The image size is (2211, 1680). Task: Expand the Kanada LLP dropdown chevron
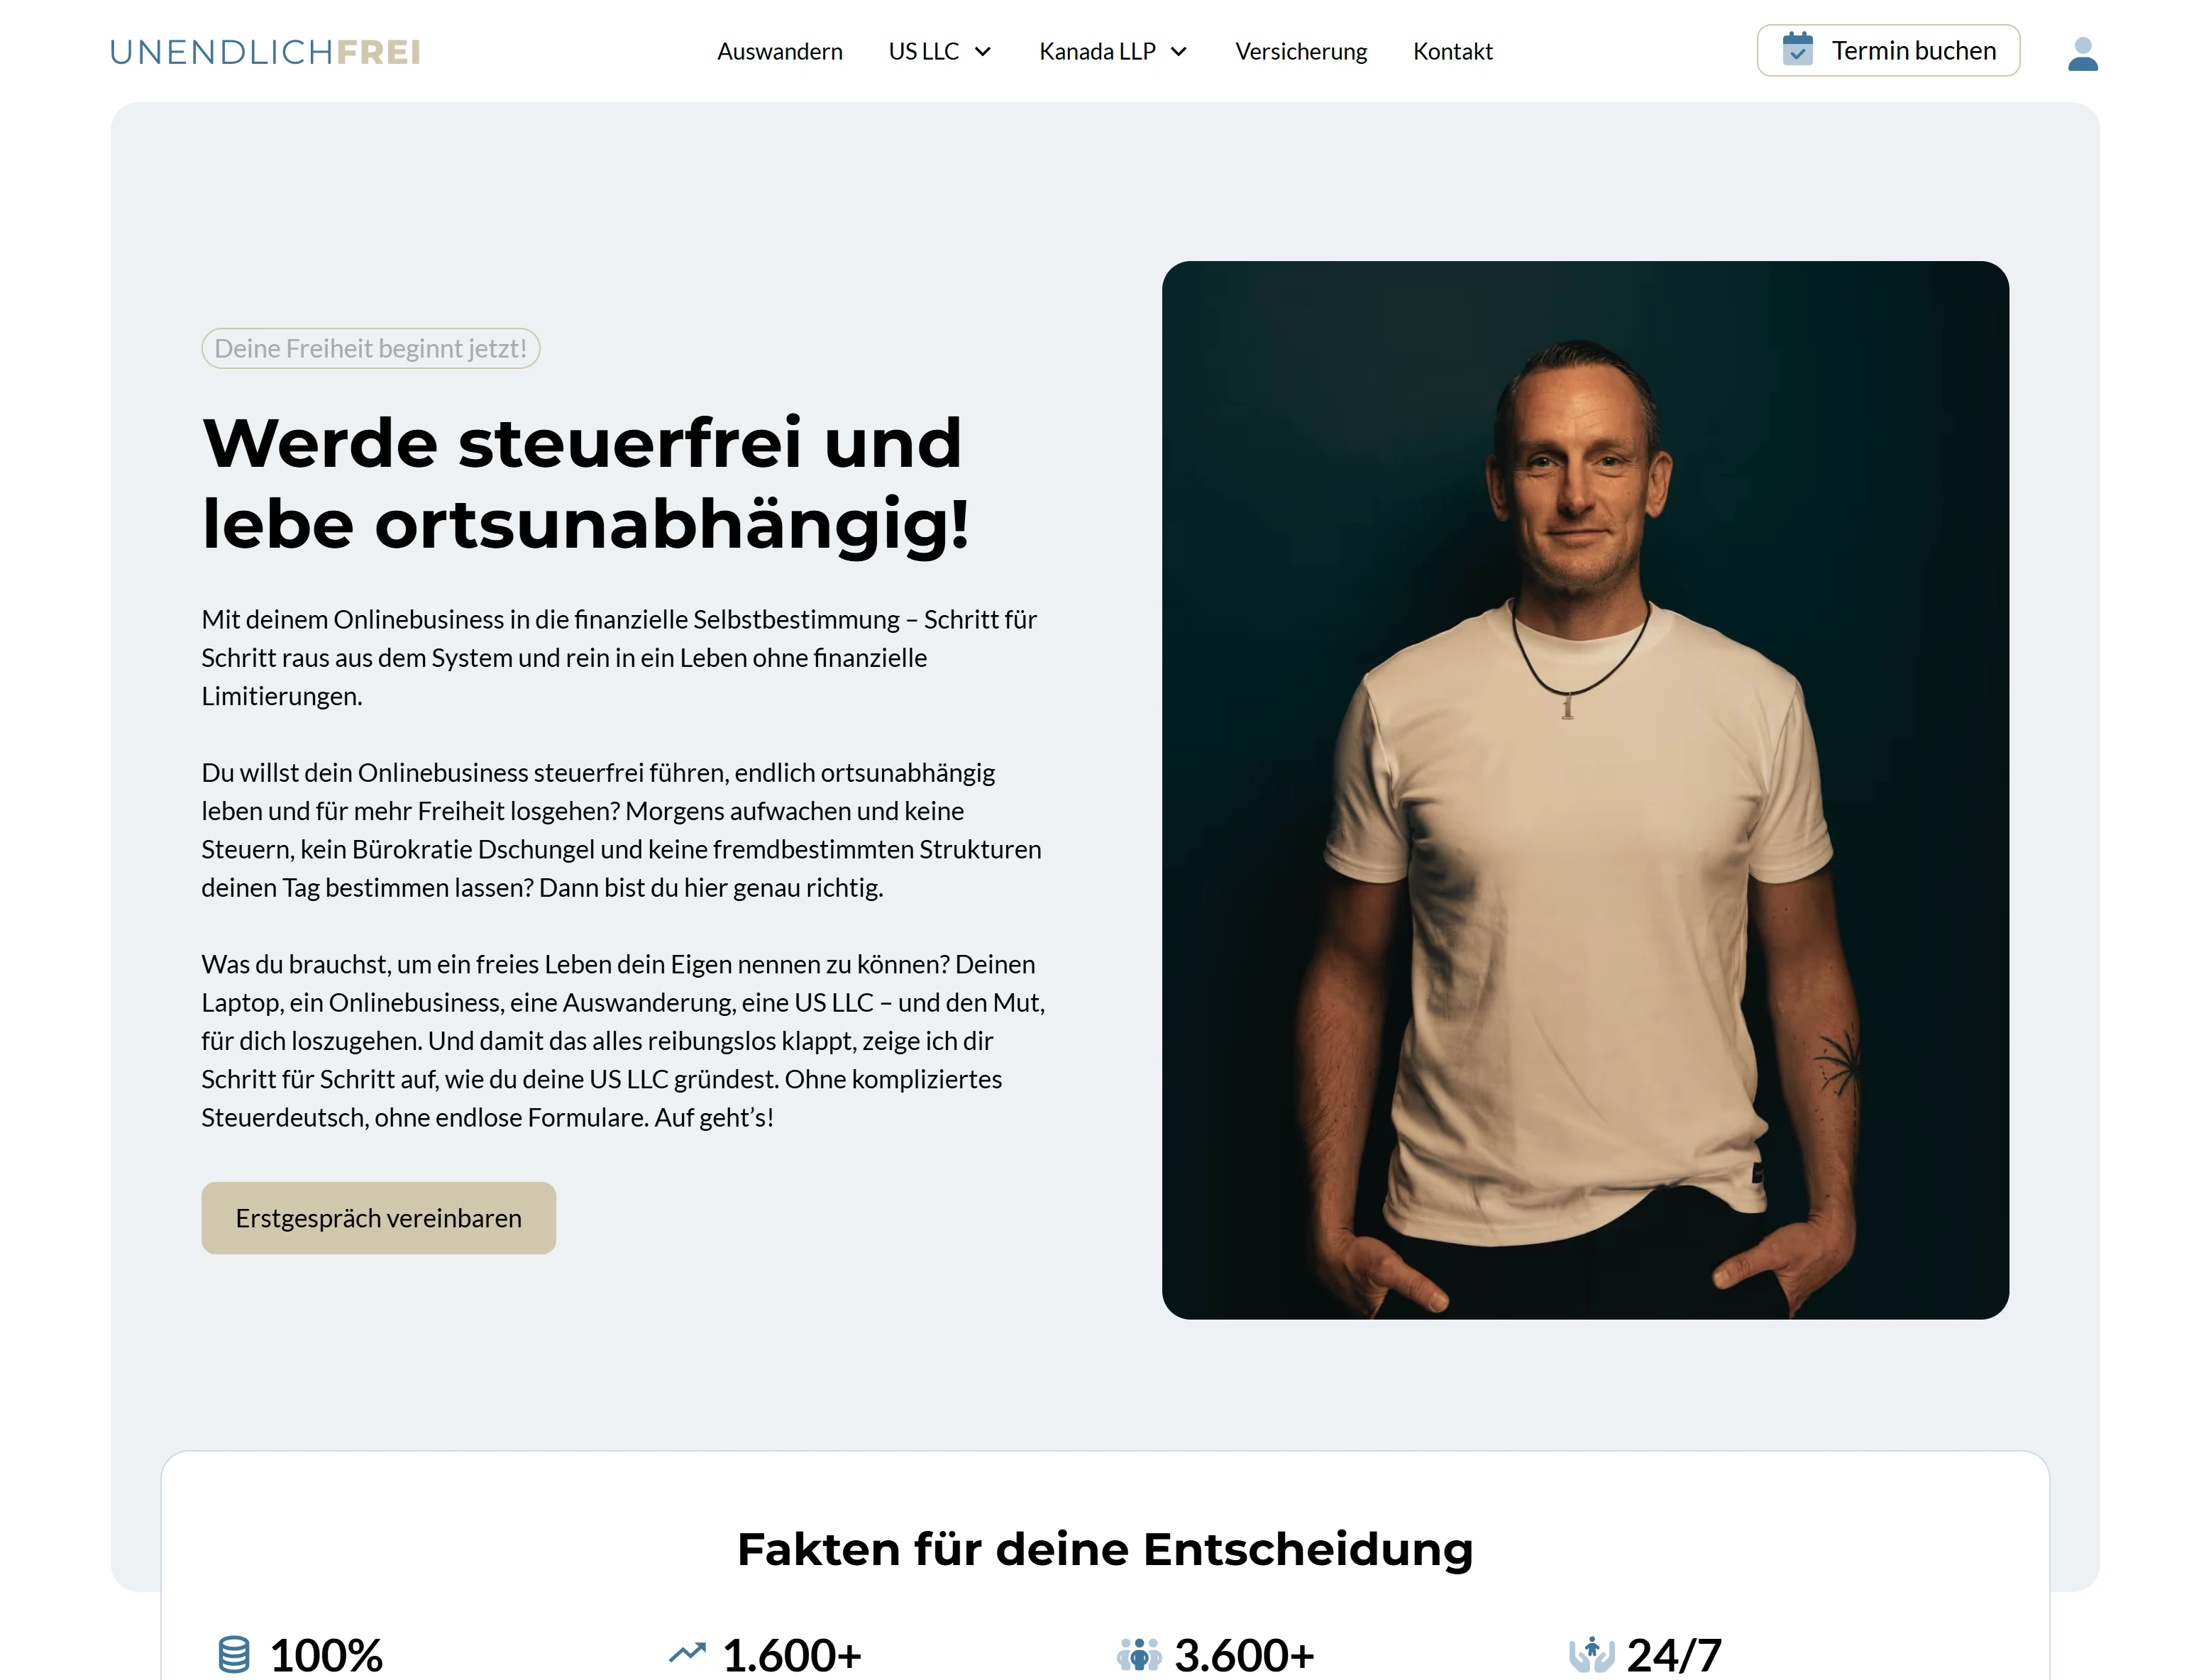click(x=1178, y=52)
